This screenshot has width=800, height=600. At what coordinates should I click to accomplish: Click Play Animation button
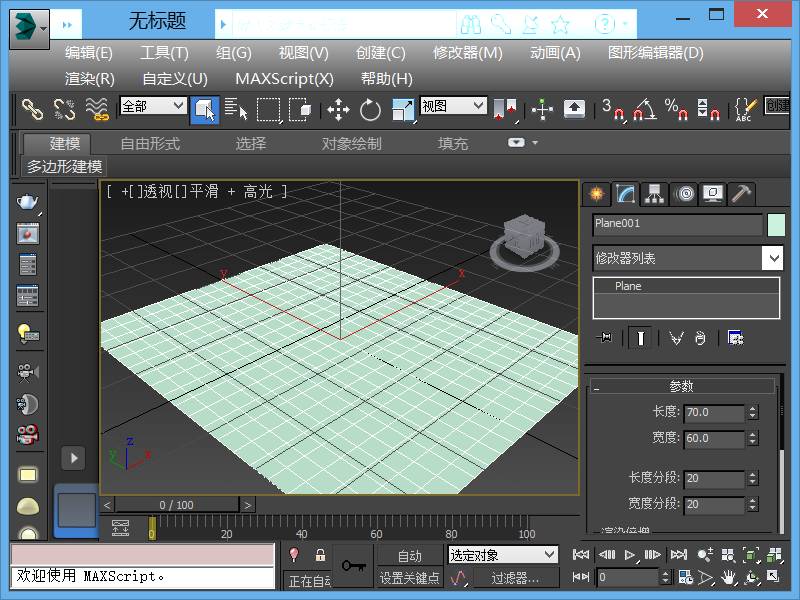[630, 555]
